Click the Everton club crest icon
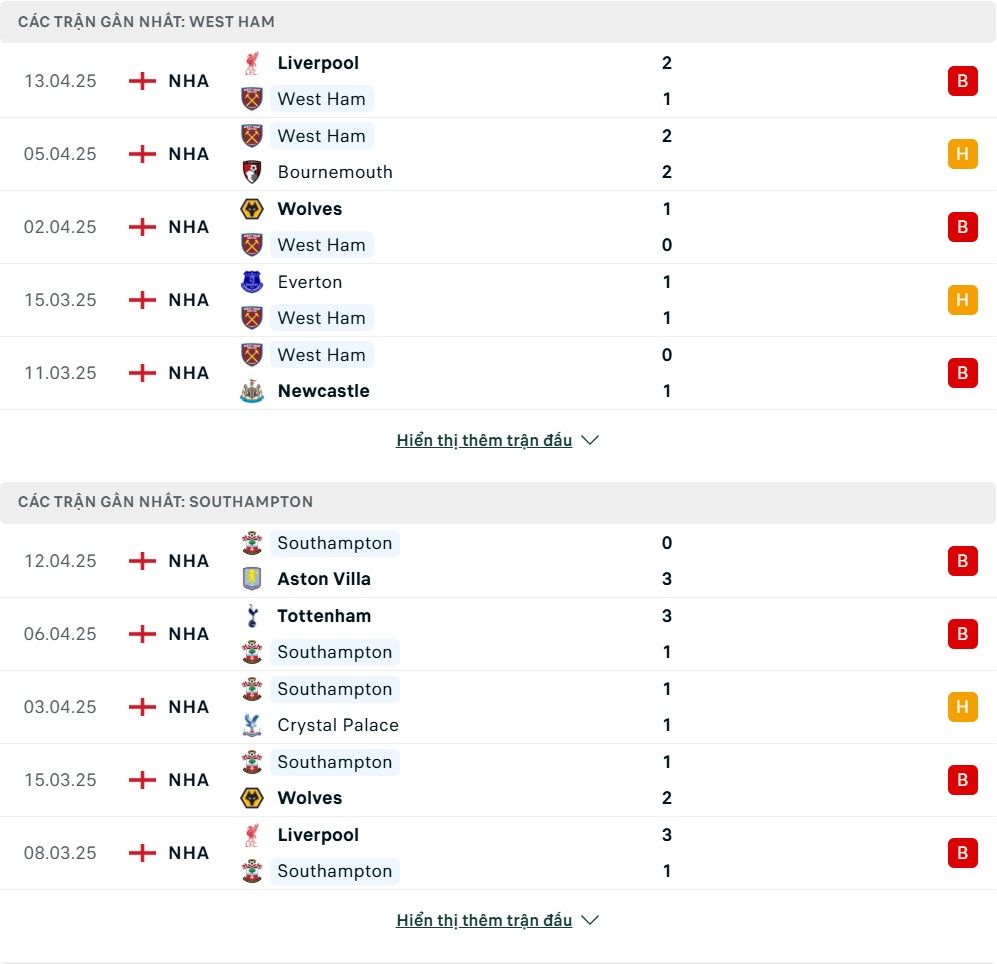The height and width of the screenshot is (964, 997). point(252,282)
